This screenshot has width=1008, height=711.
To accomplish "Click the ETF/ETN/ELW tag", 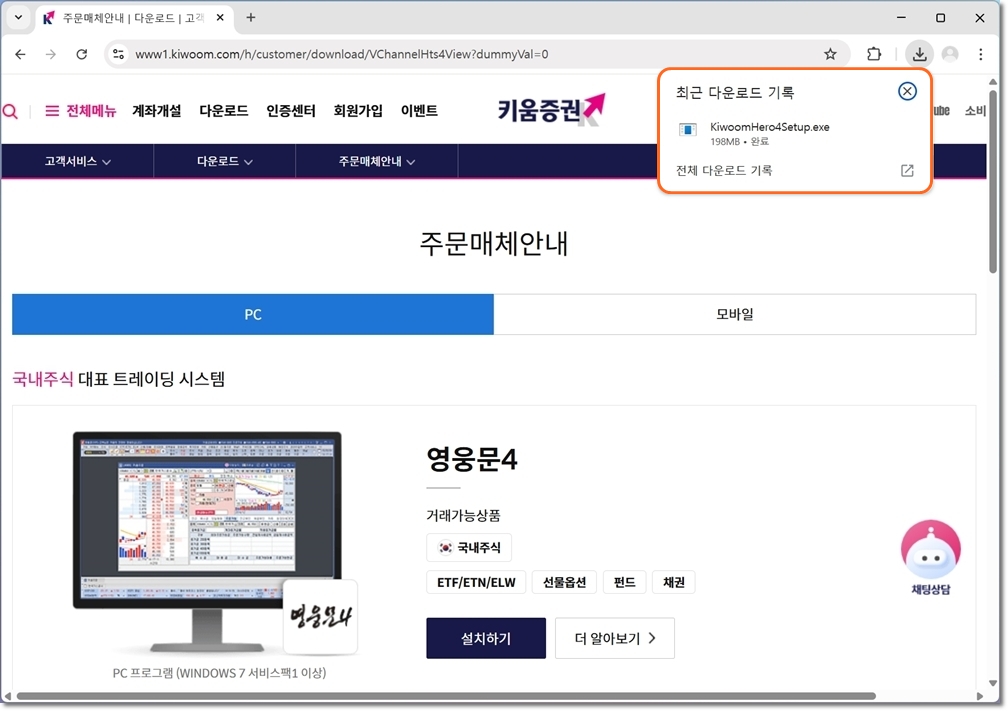I will [476, 582].
